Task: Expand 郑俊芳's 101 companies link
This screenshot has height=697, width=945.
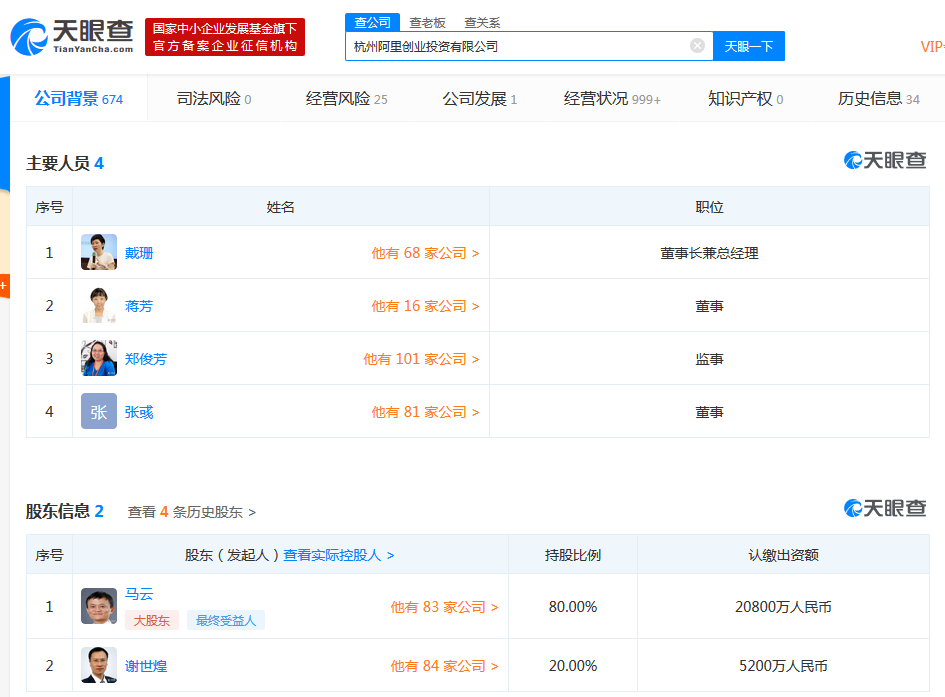Action: pos(421,359)
